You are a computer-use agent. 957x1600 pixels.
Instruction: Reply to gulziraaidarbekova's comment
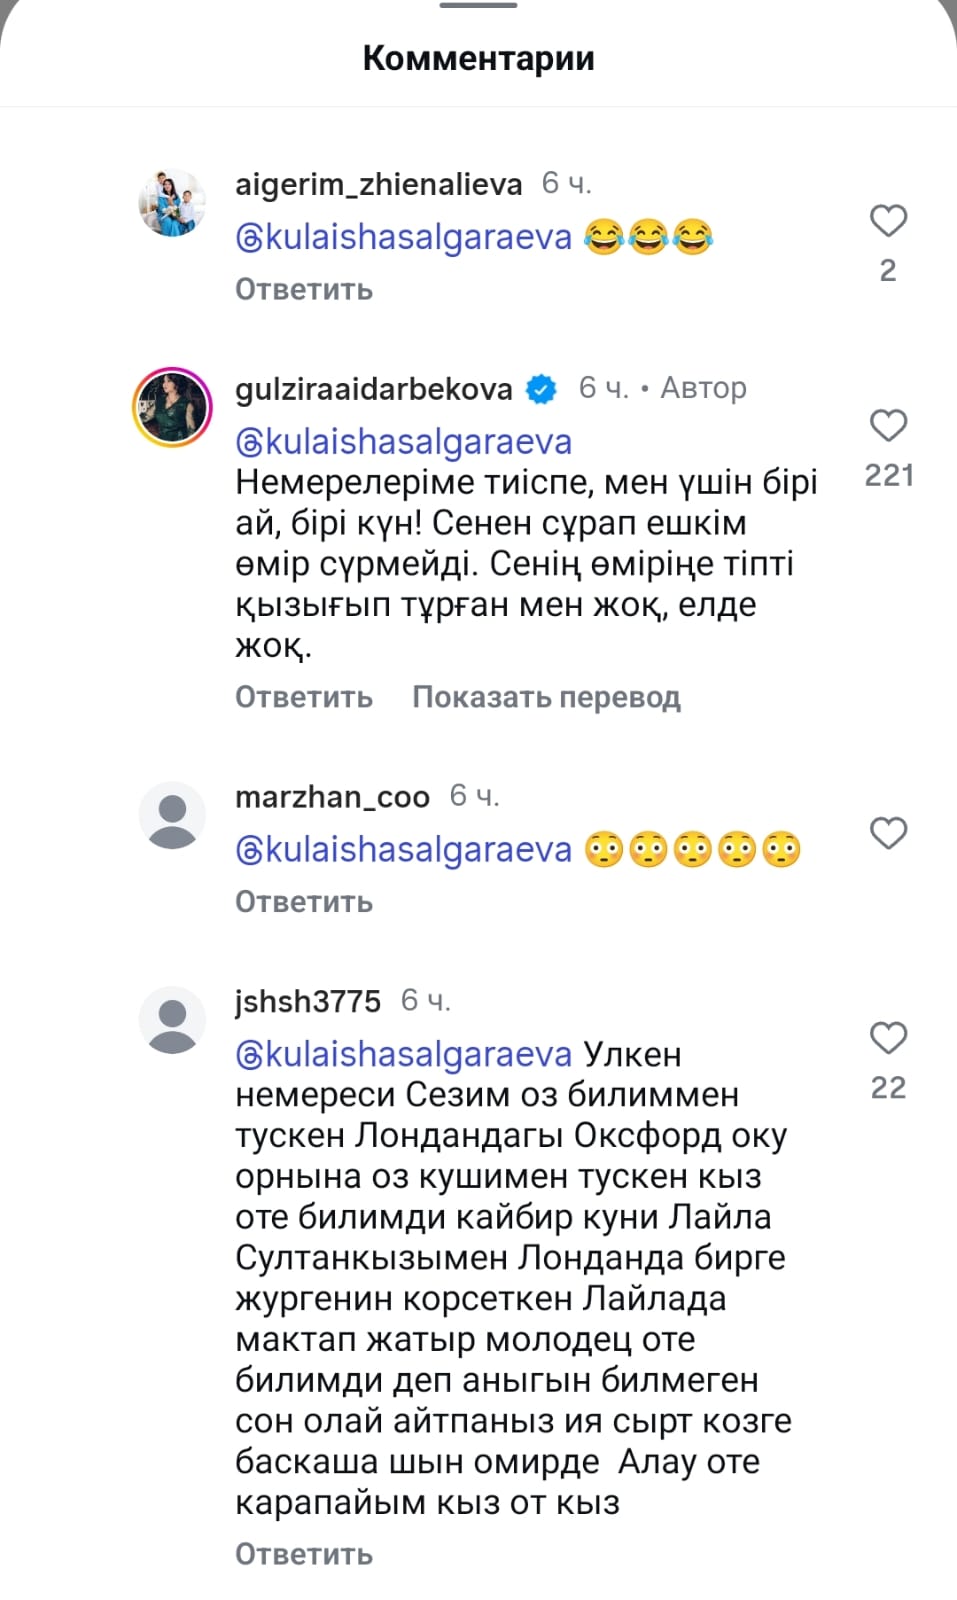304,697
